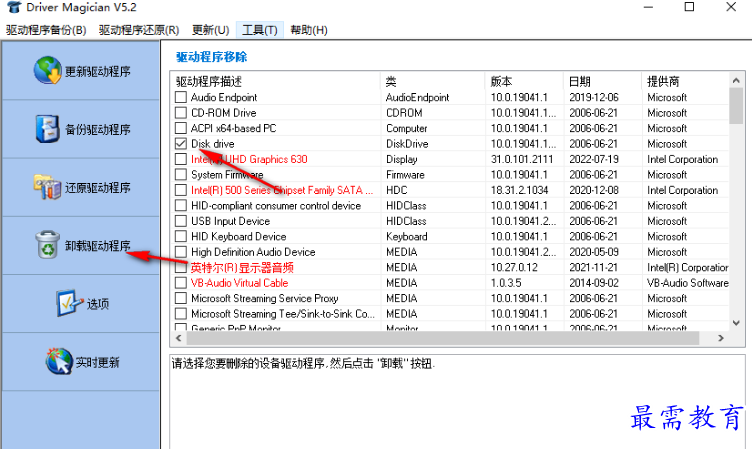Viewport: 752px width, 449px height.
Task: Click the 更新驱动程序 sidebar label
Action: (x=98, y=71)
